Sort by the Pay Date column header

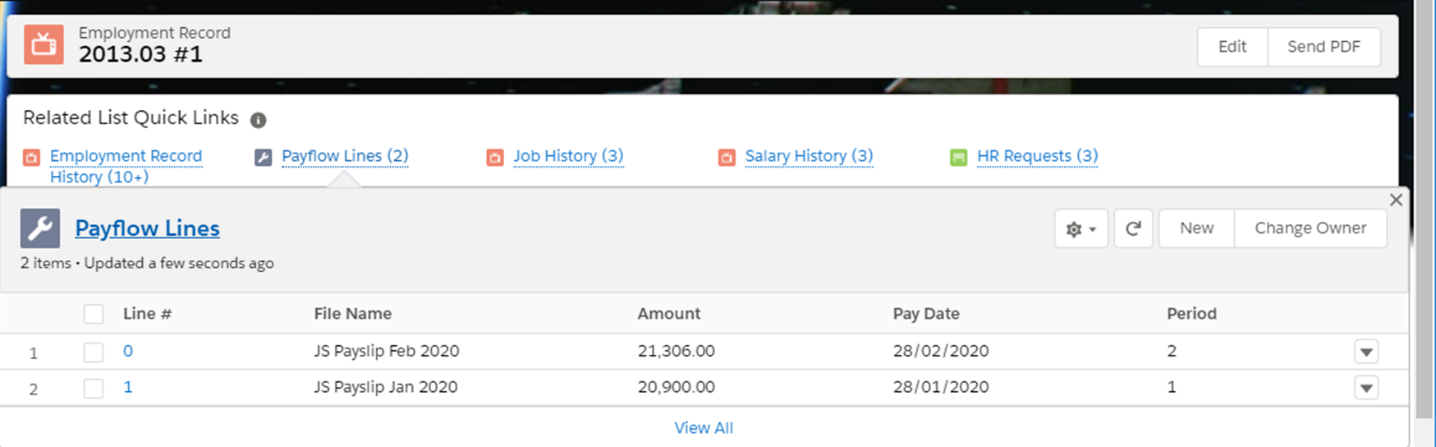click(925, 314)
